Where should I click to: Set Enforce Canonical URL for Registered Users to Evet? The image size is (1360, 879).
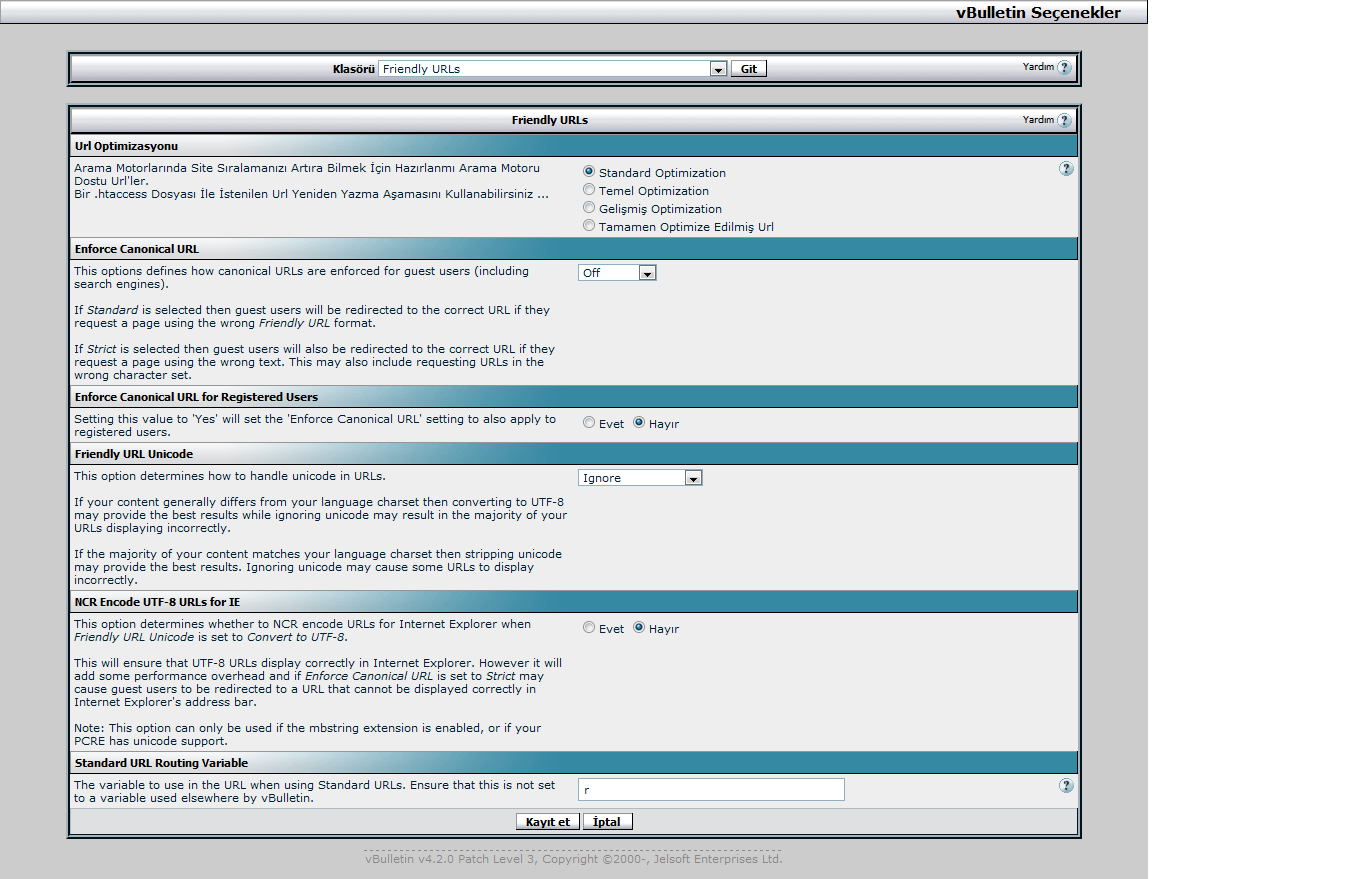point(589,423)
